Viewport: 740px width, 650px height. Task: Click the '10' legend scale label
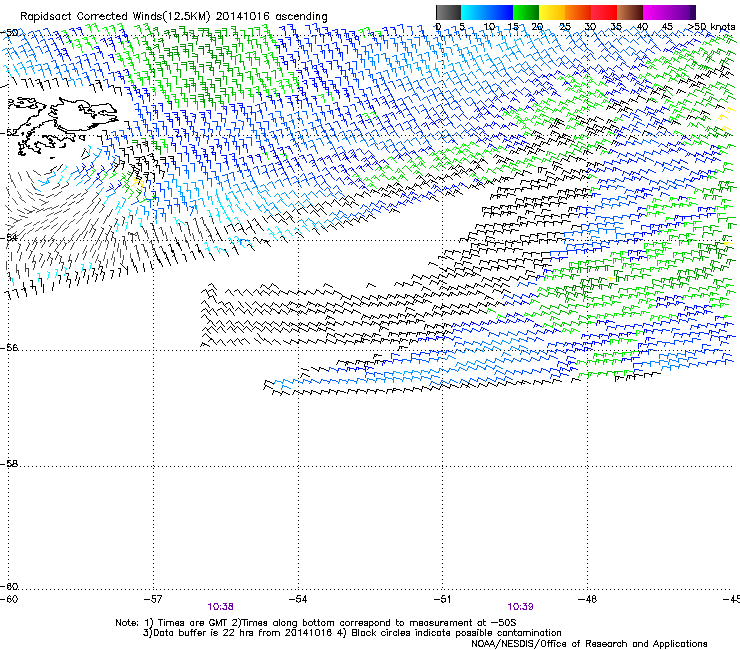click(489, 27)
